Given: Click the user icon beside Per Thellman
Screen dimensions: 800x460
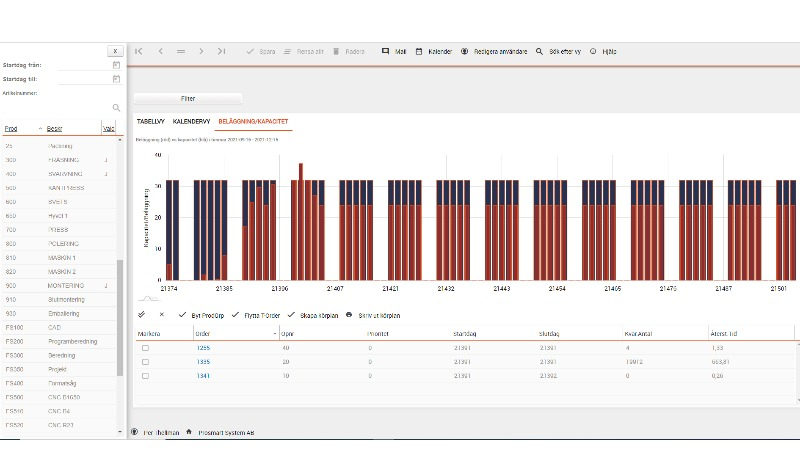Looking at the screenshot, I should point(135,432).
